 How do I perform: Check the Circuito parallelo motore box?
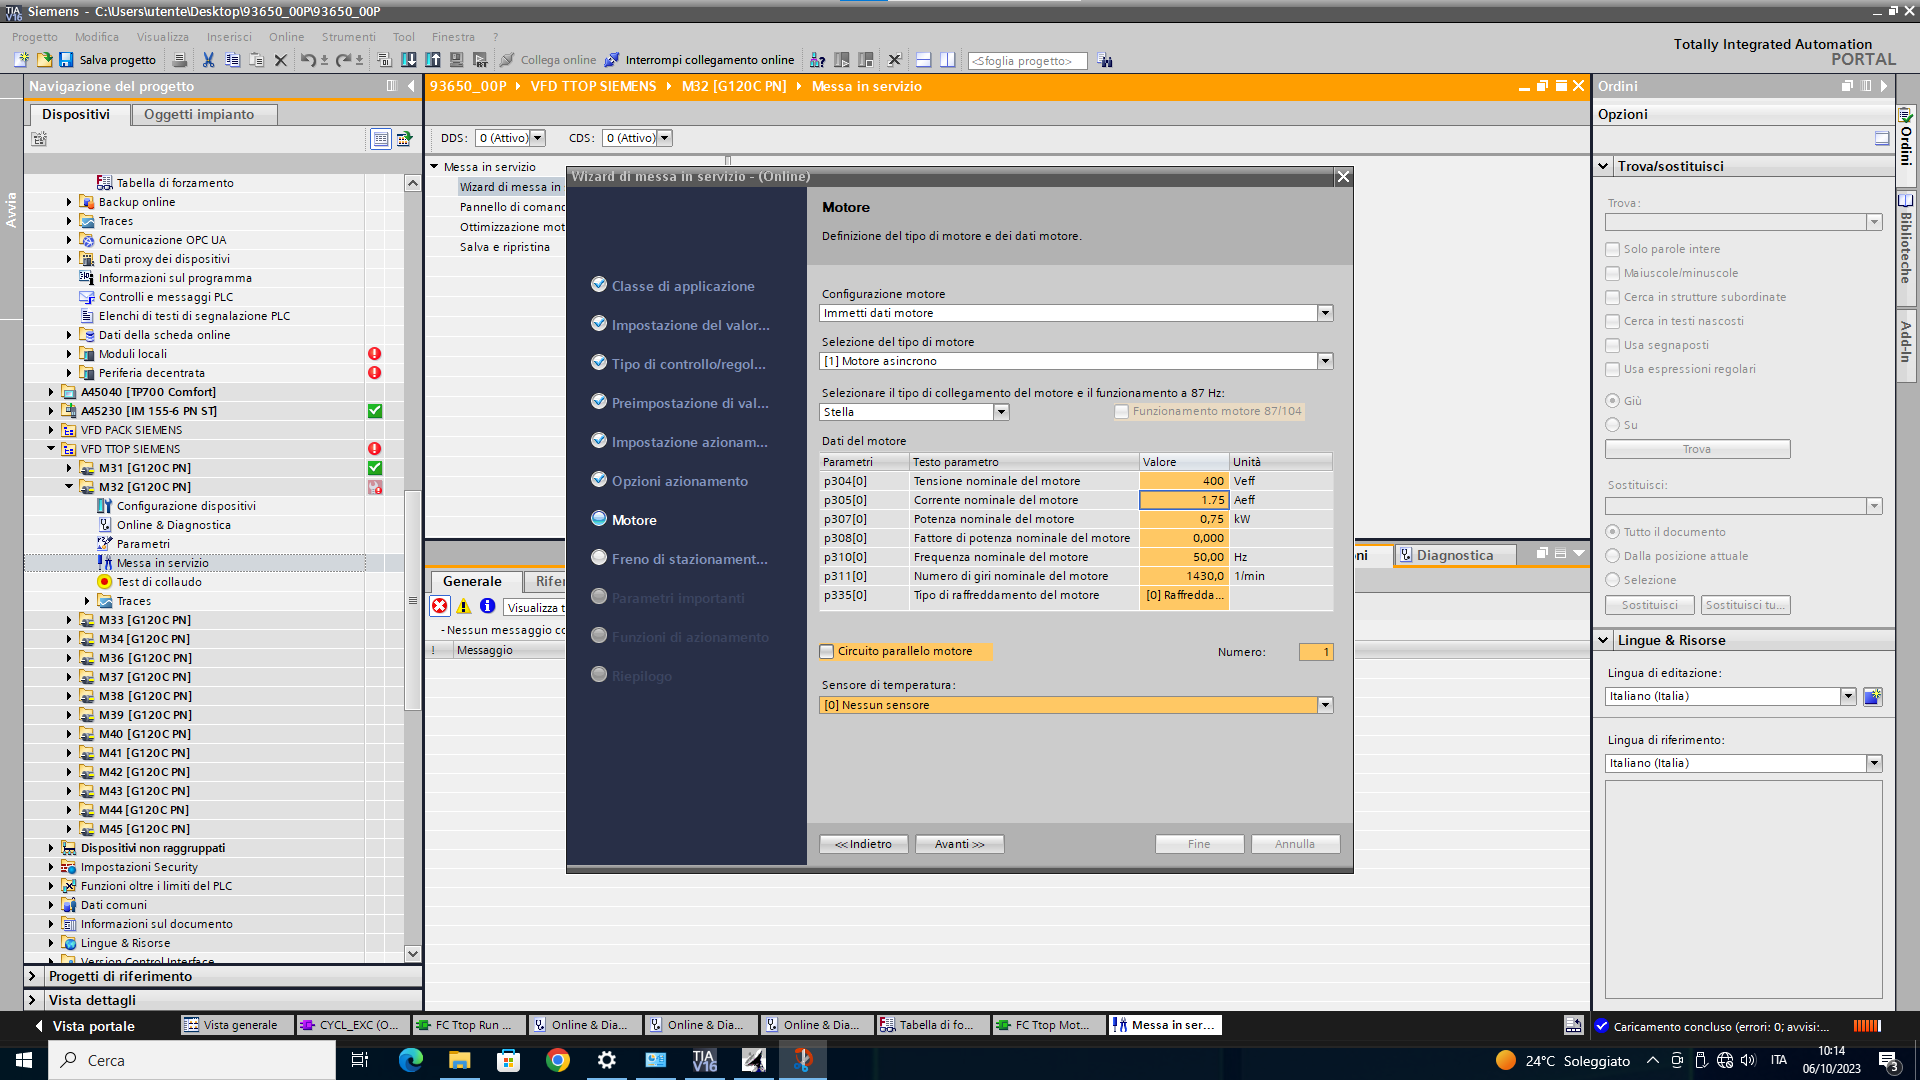point(827,651)
